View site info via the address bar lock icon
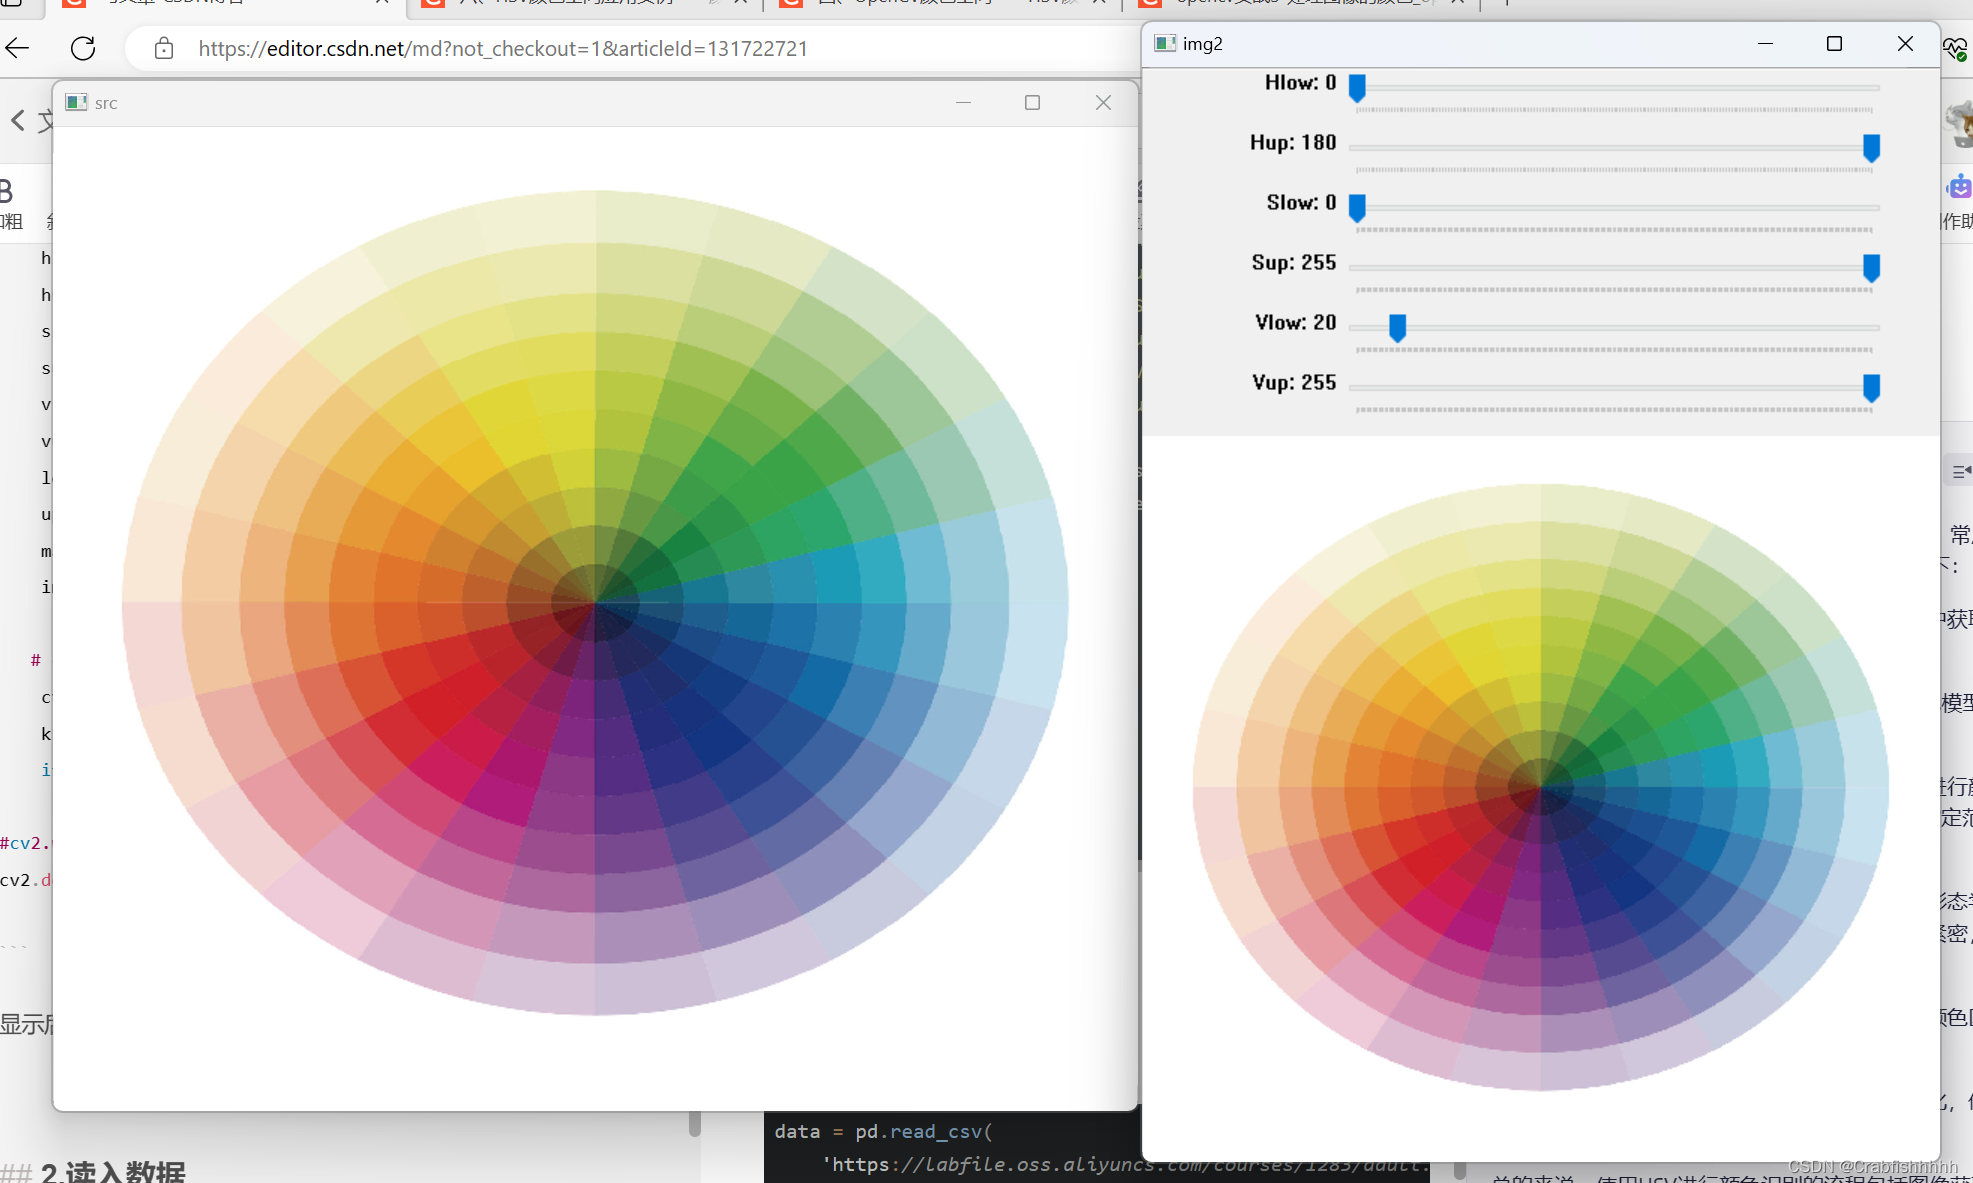This screenshot has width=1973, height=1183. [164, 48]
